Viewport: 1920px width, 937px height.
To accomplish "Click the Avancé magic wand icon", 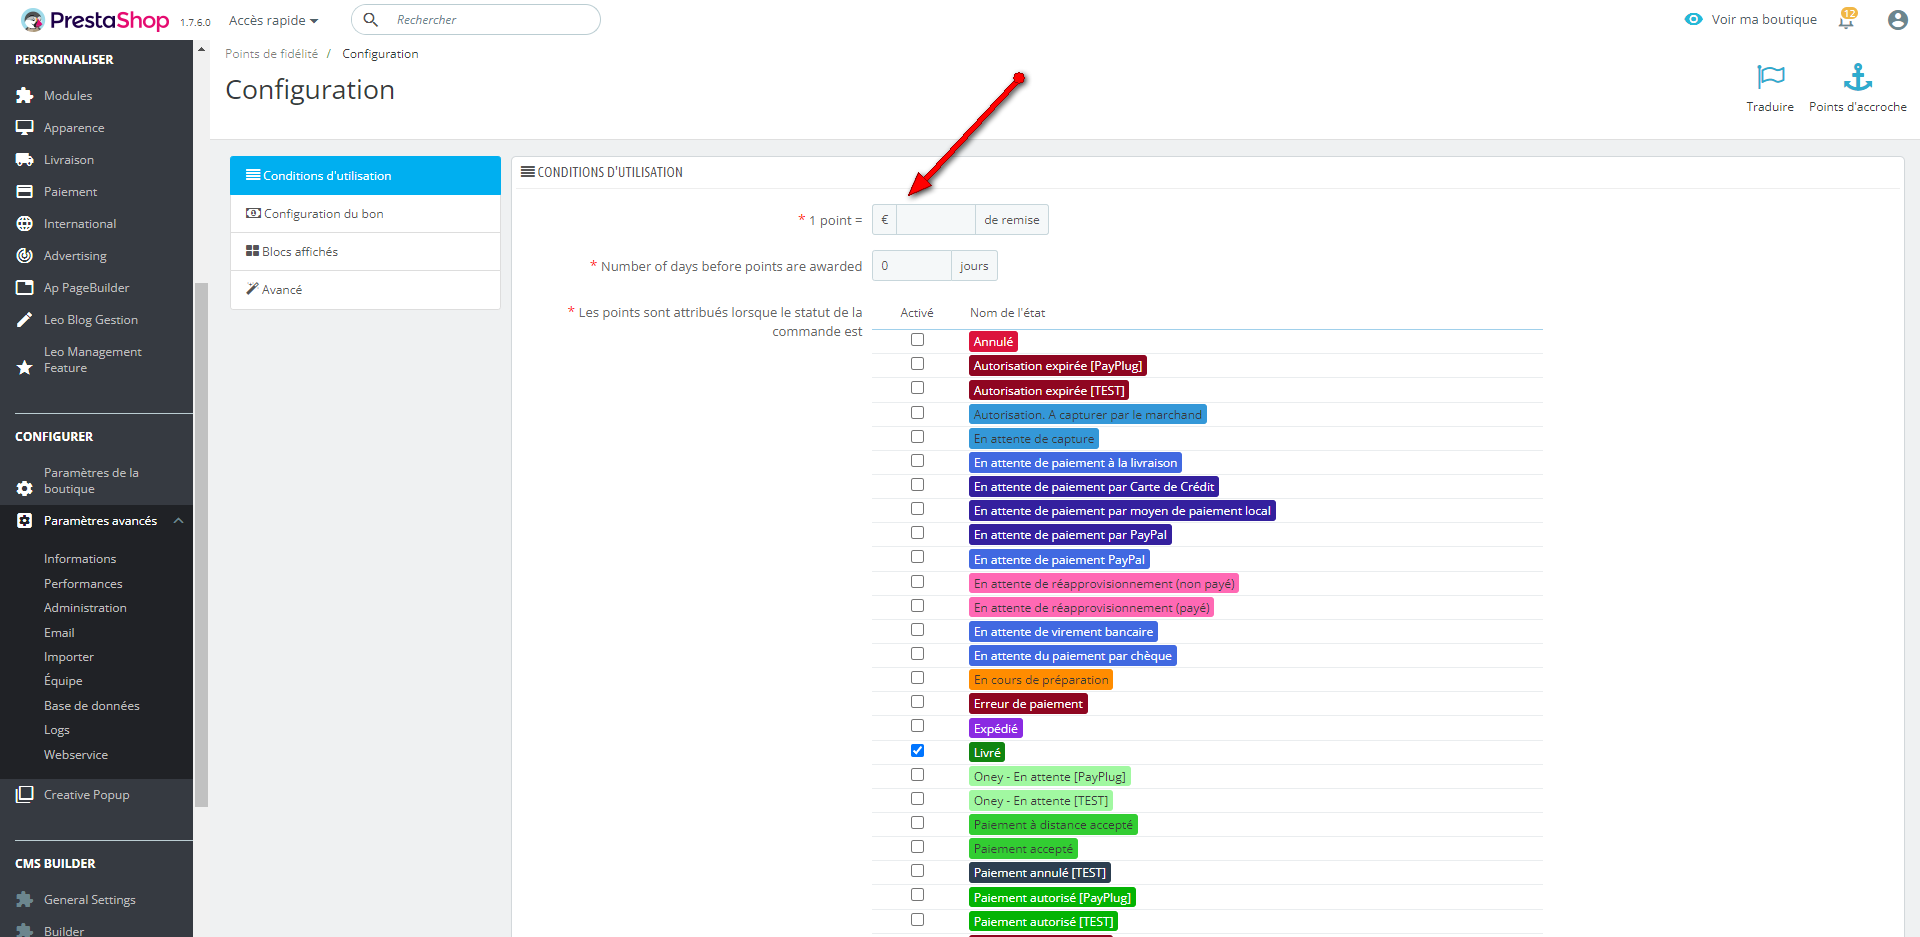I will (253, 289).
